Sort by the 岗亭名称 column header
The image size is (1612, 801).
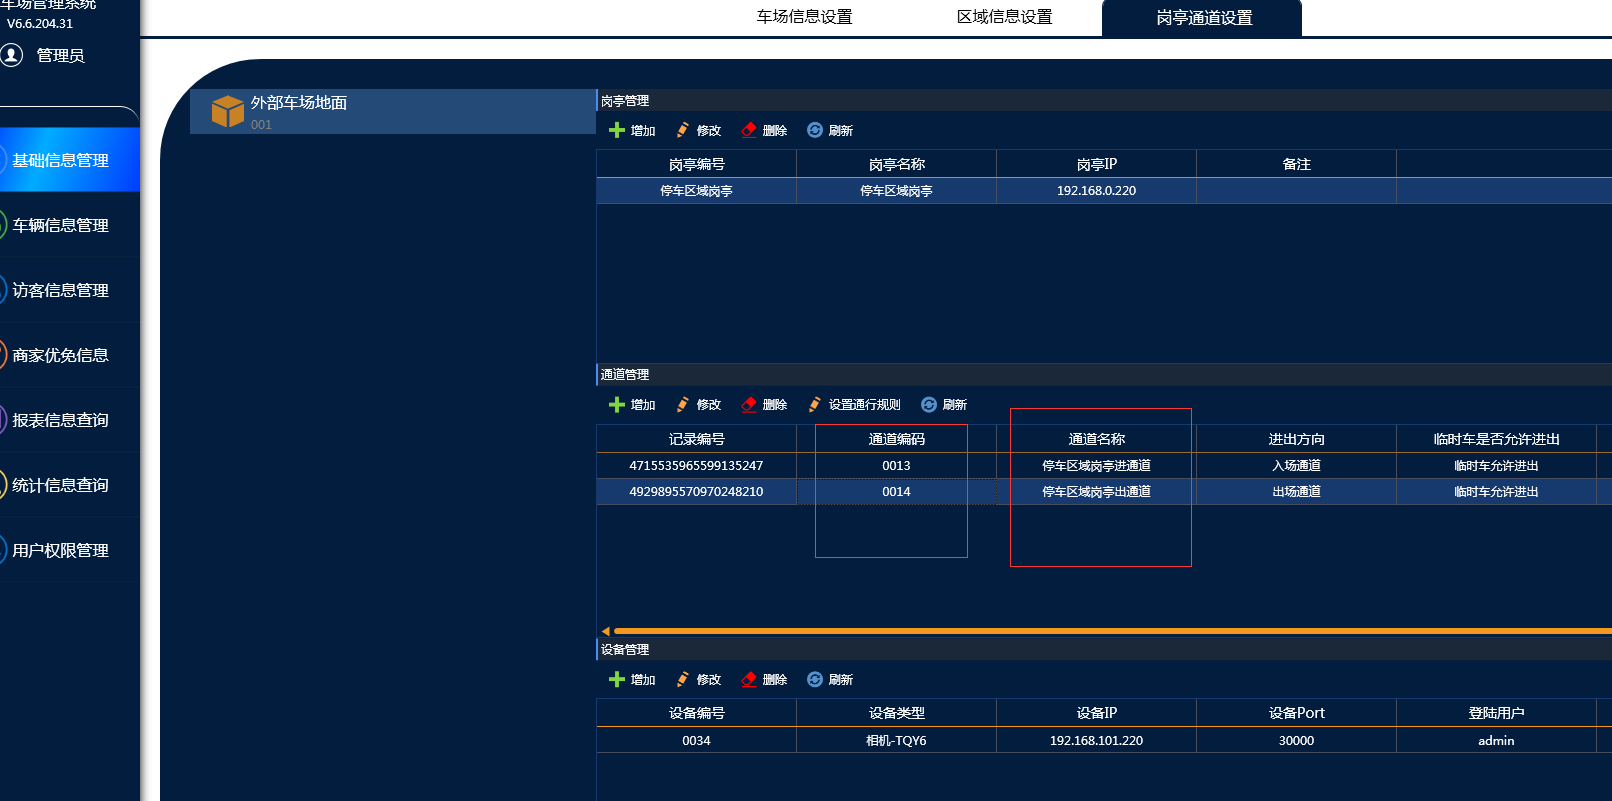897,164
